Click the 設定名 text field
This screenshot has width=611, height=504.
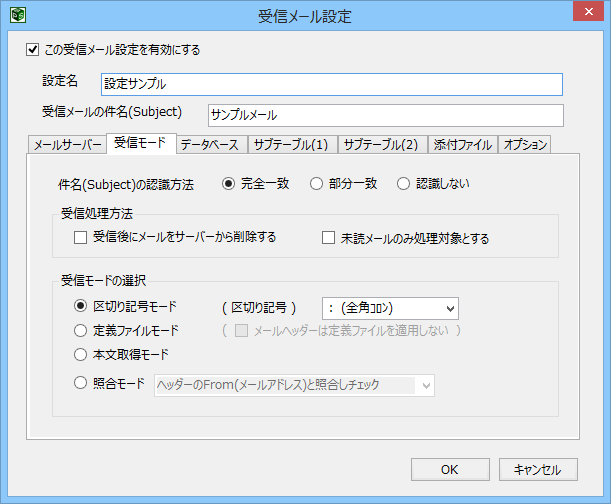331,84
